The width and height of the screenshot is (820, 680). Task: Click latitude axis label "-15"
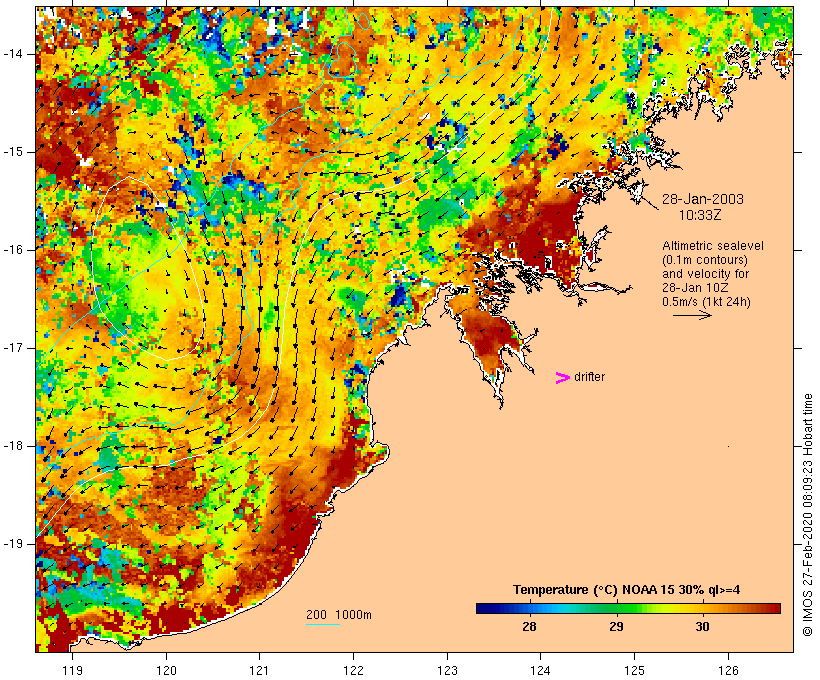tap(12, 152)
